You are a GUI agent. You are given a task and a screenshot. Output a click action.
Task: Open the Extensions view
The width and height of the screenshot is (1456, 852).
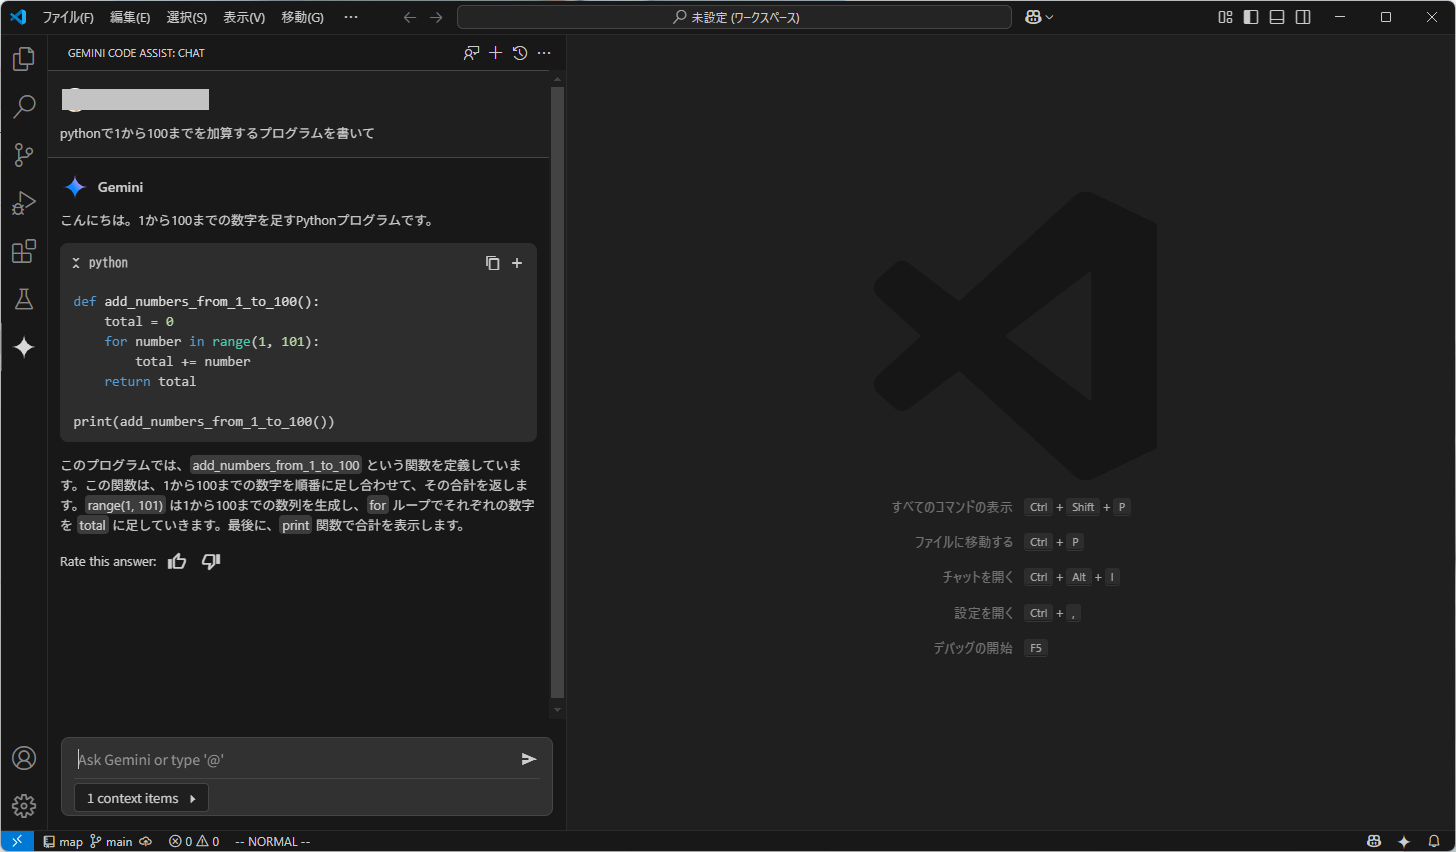click(x=24, y=251)
